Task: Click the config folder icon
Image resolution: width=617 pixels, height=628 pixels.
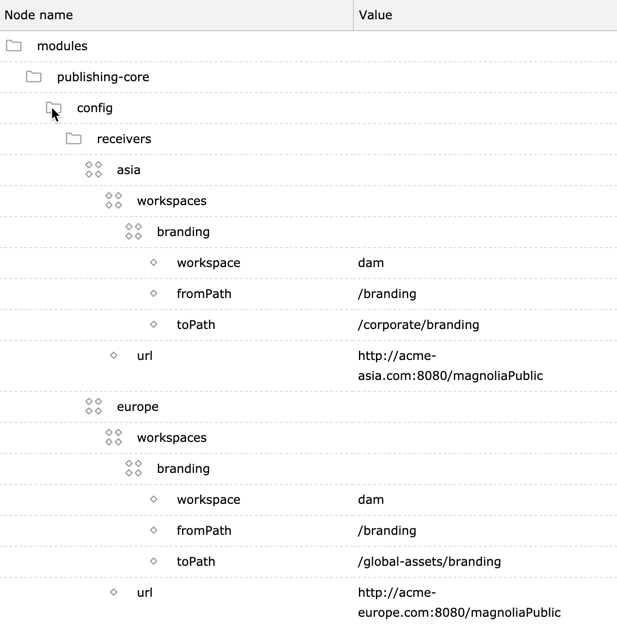Action: (x=54, y=108)
